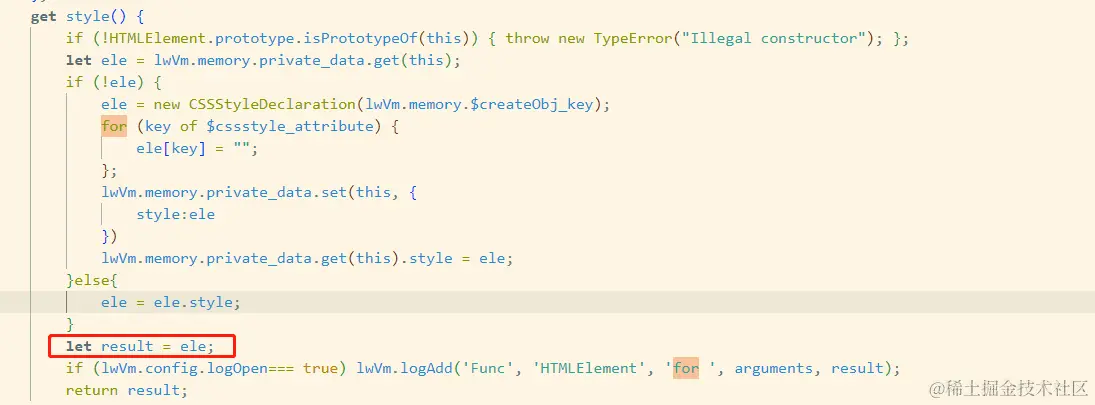Screen dimensions: 1095x405
Task: Click the 'ele = ele.style;' line
Action: (171, 302)
